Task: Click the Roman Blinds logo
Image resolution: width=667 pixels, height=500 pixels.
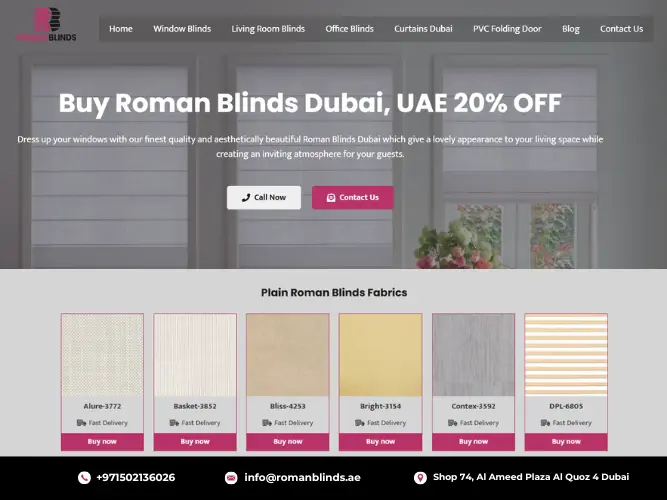Action: (47, 25)
